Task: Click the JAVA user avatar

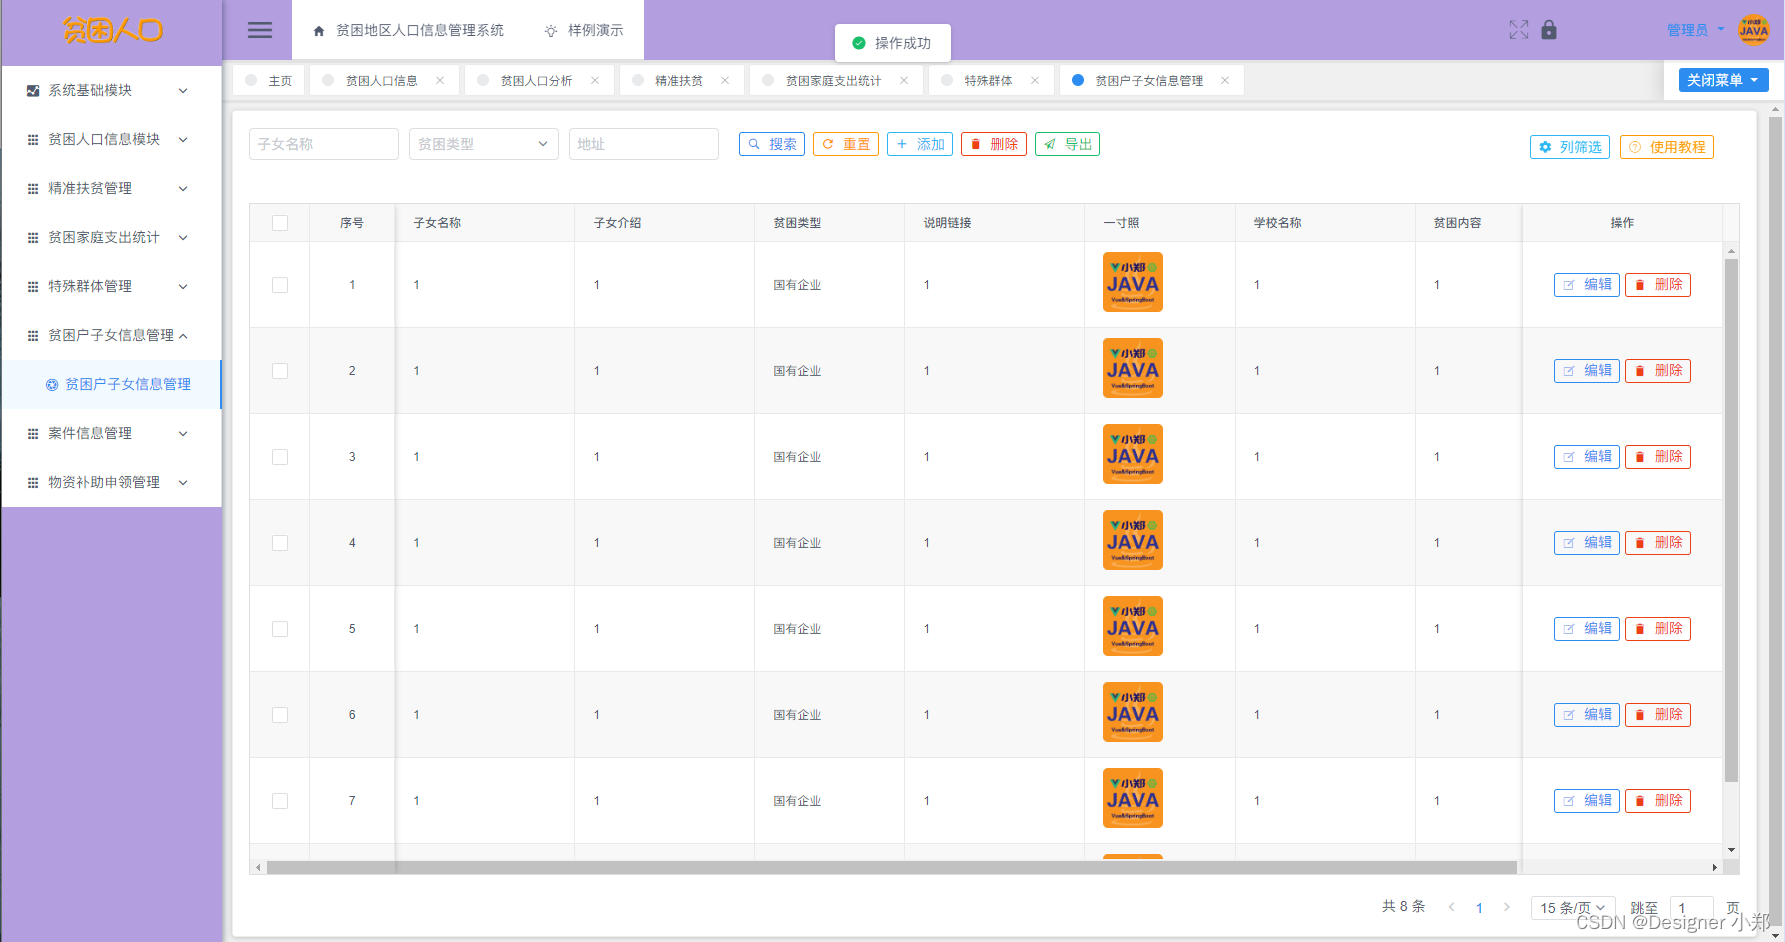Action: coord(1754,30)
